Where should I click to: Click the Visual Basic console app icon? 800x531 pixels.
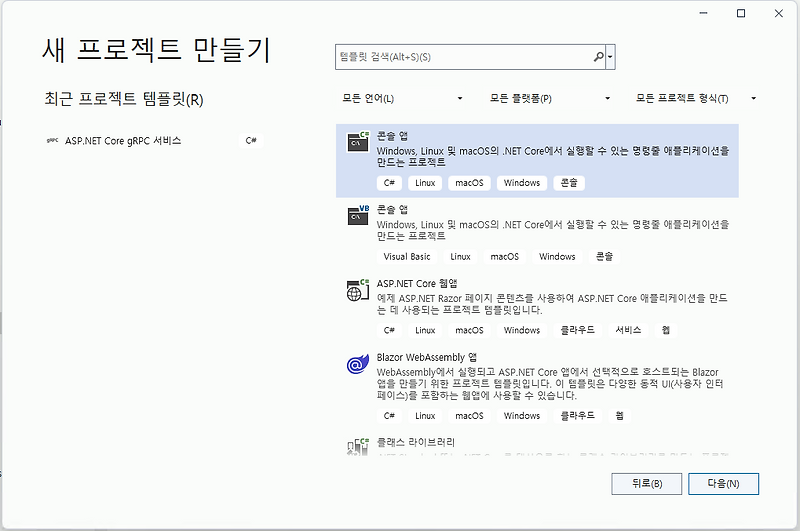pyautogui.click(x=358, y=215)
